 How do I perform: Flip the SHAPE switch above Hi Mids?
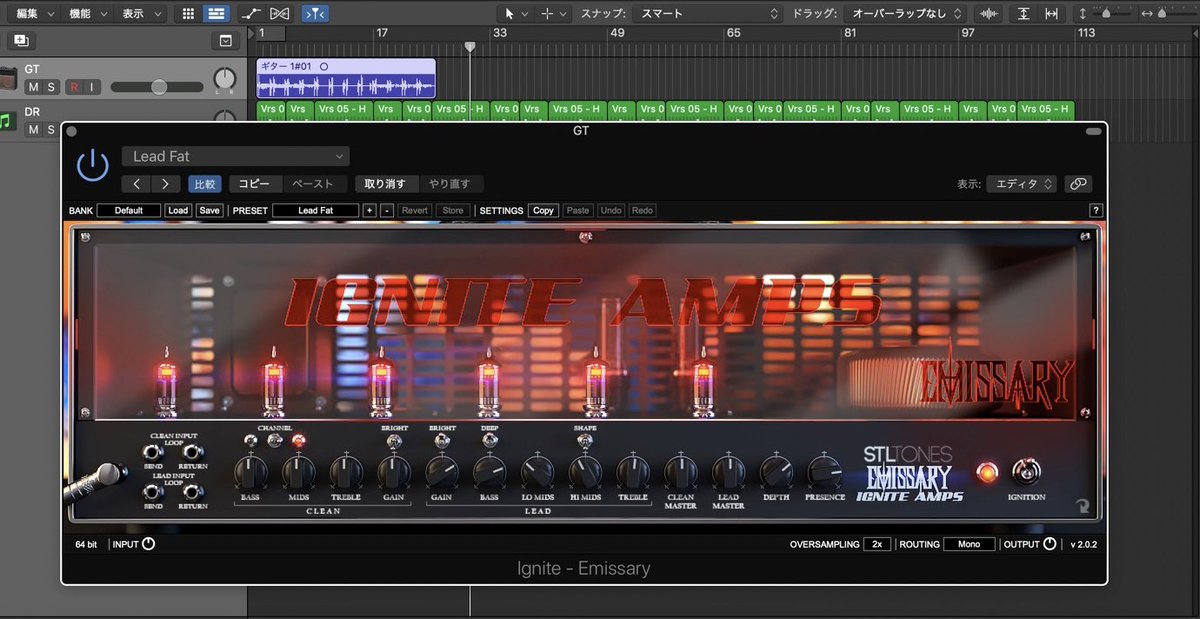click(585, 440)
